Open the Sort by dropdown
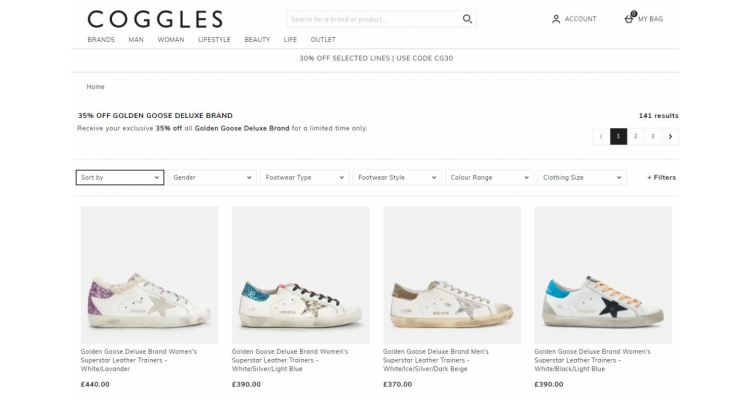This screenshot has height=400, width=750. pyautogui.click(x=120, y=178)
